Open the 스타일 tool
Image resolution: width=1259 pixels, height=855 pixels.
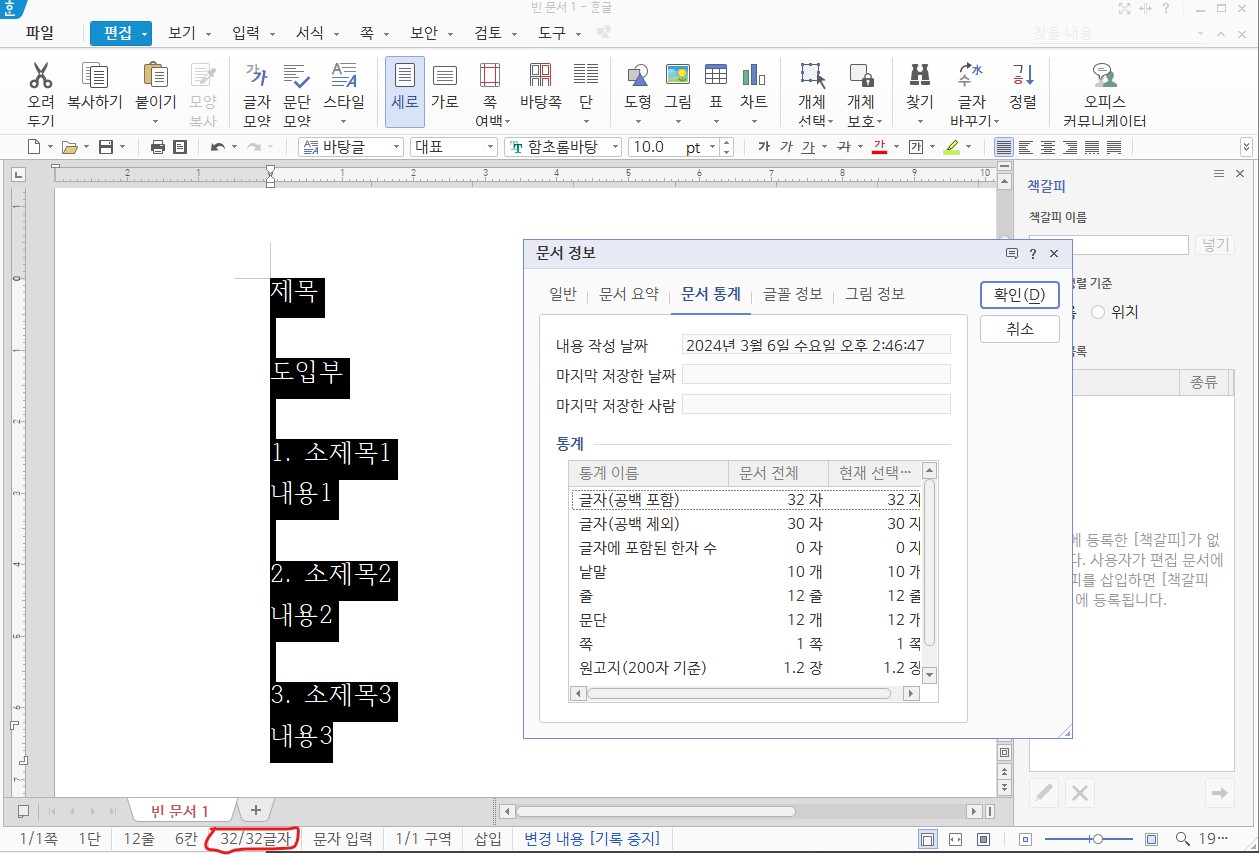click(345, 92)
